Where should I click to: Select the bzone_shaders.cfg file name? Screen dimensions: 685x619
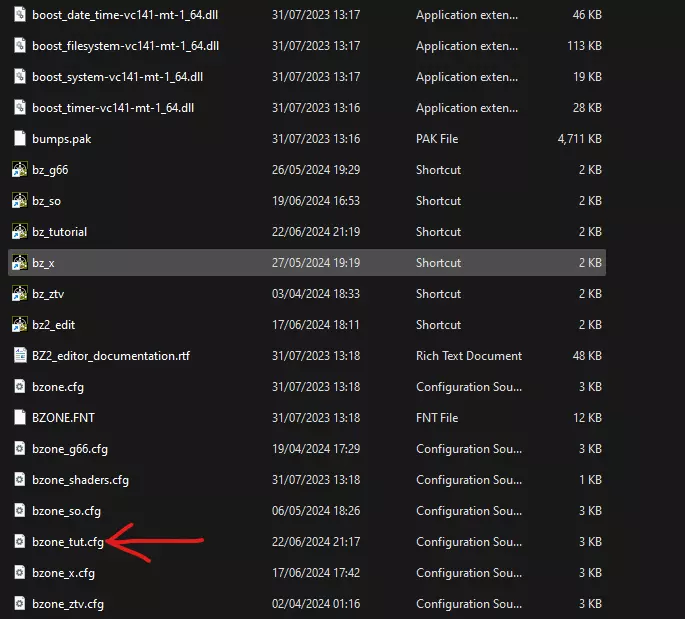(x=80, y=480)
